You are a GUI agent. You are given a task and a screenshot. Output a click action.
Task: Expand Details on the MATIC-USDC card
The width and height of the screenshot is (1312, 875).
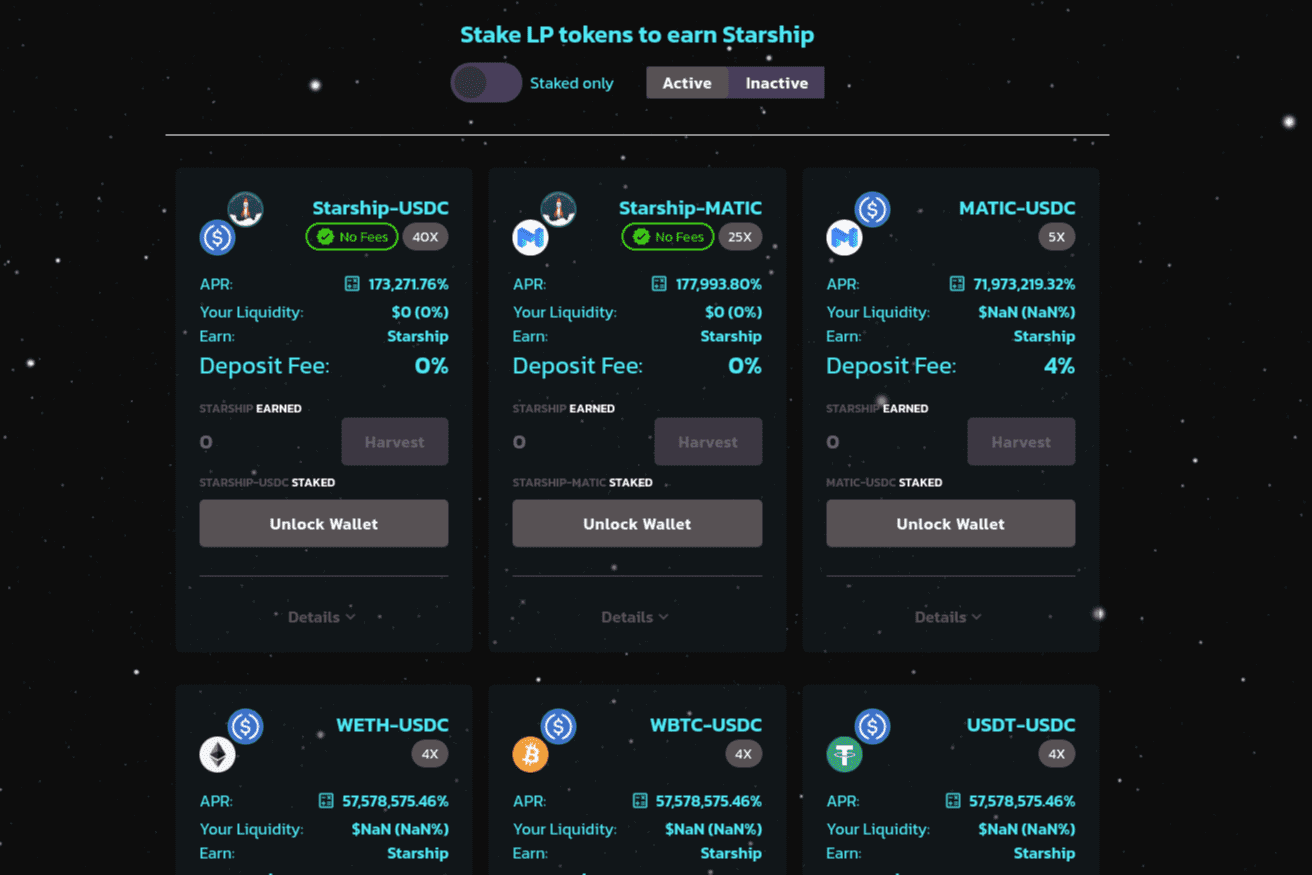[x=948, y=617]
